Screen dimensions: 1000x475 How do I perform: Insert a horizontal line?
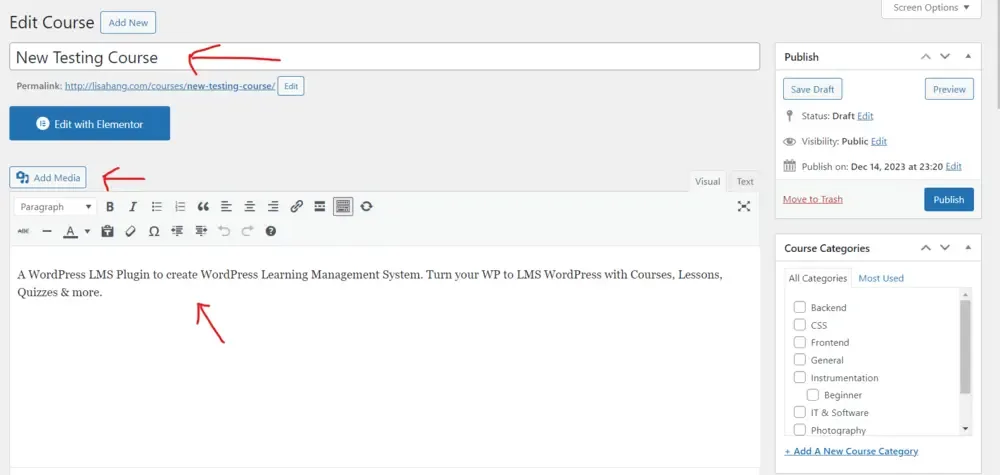[x=47, y=231]
